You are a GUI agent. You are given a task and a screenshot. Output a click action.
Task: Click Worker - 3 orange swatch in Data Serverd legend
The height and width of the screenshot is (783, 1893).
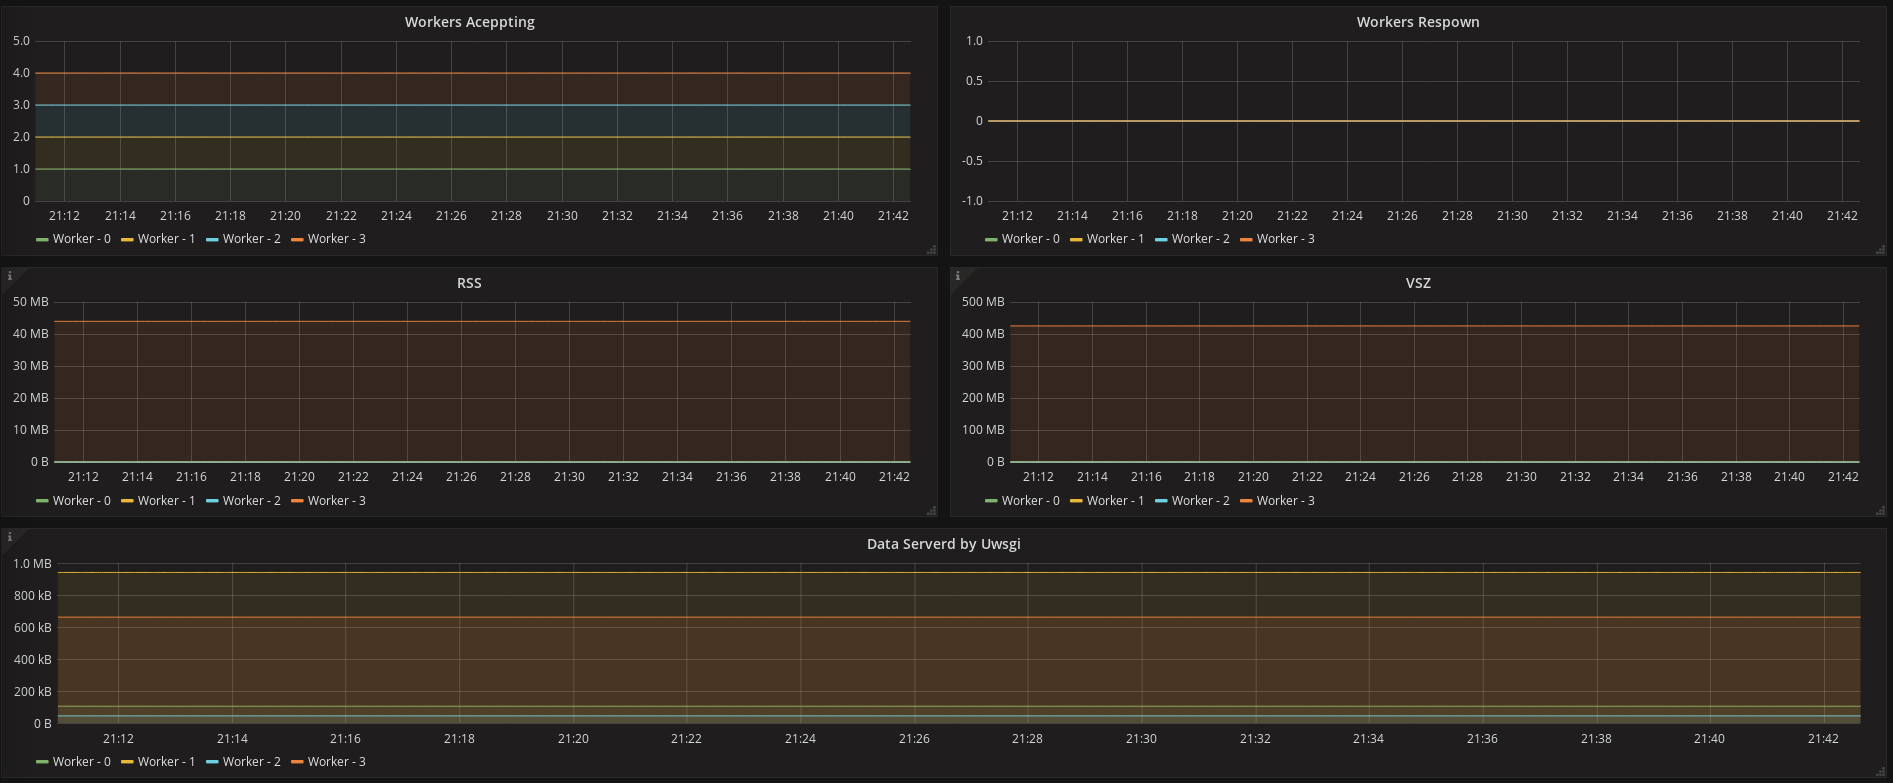tap(297, 762)
